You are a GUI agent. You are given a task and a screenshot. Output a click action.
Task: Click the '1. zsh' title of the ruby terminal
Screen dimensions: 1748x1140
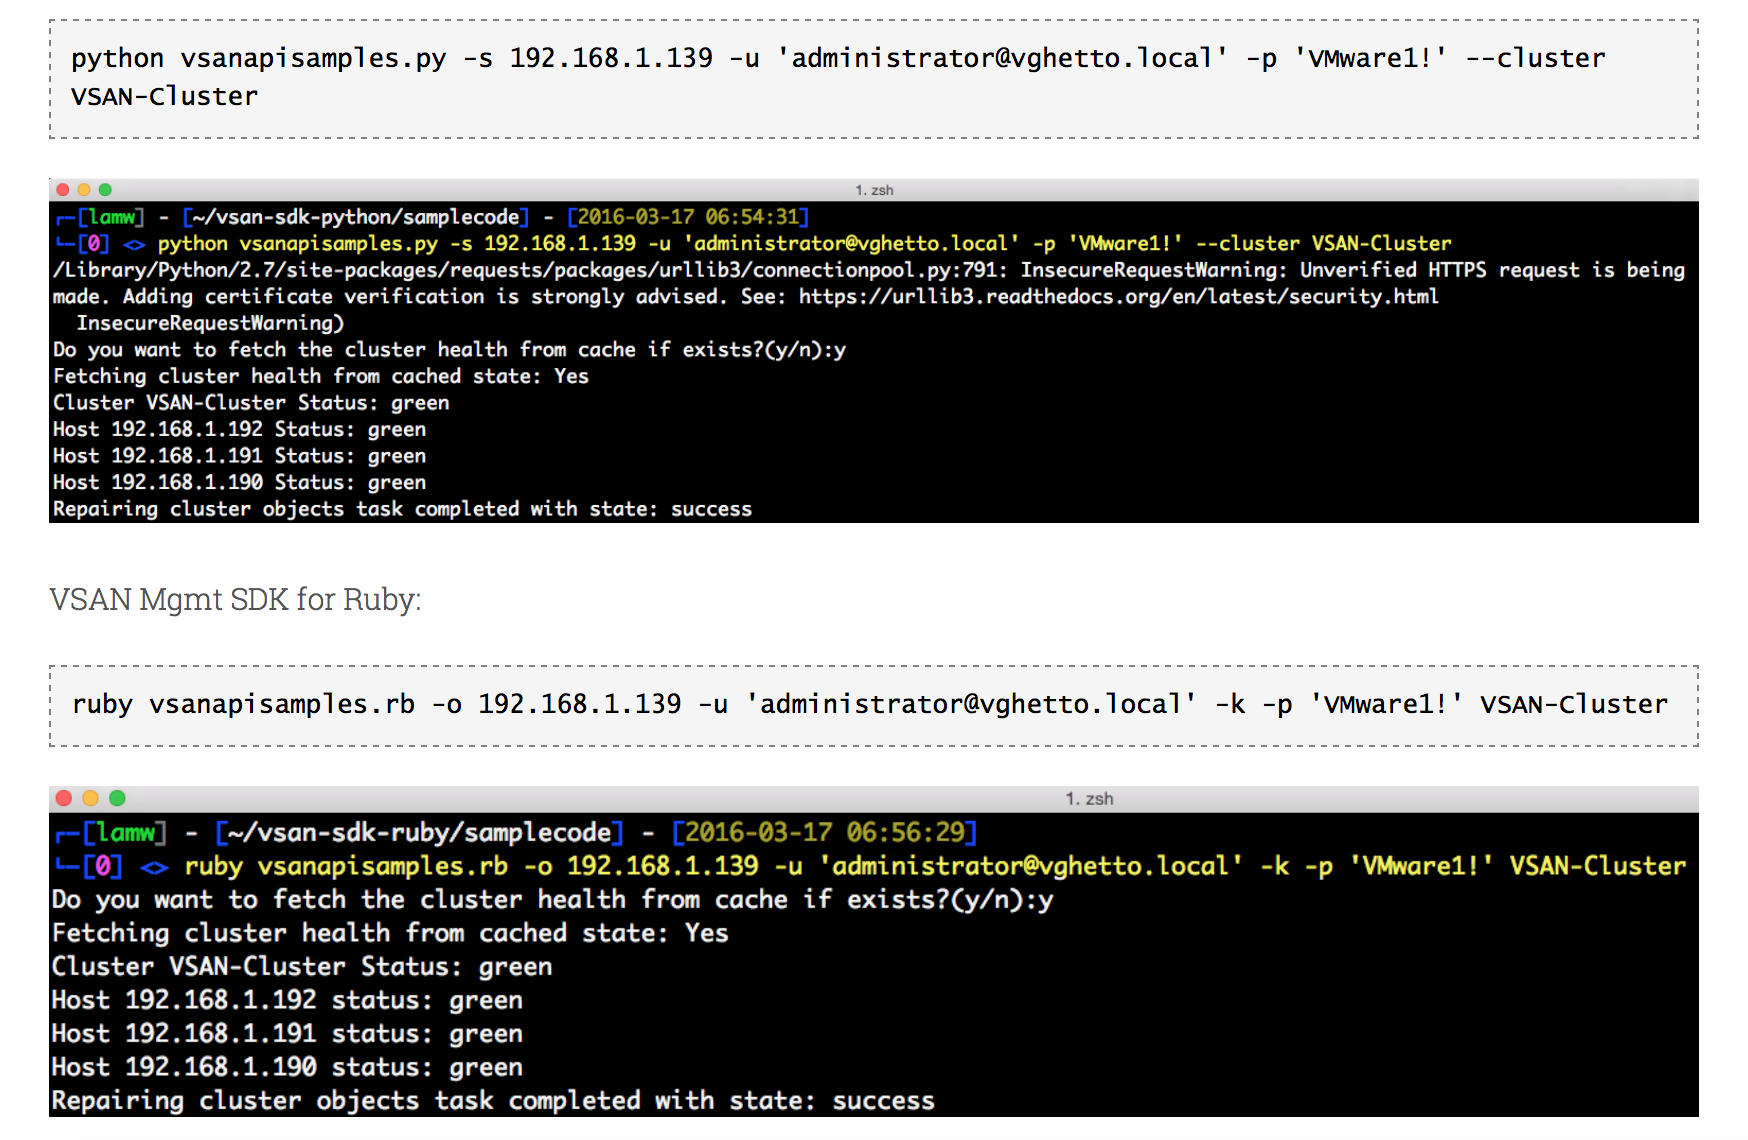pos(1089,798)
